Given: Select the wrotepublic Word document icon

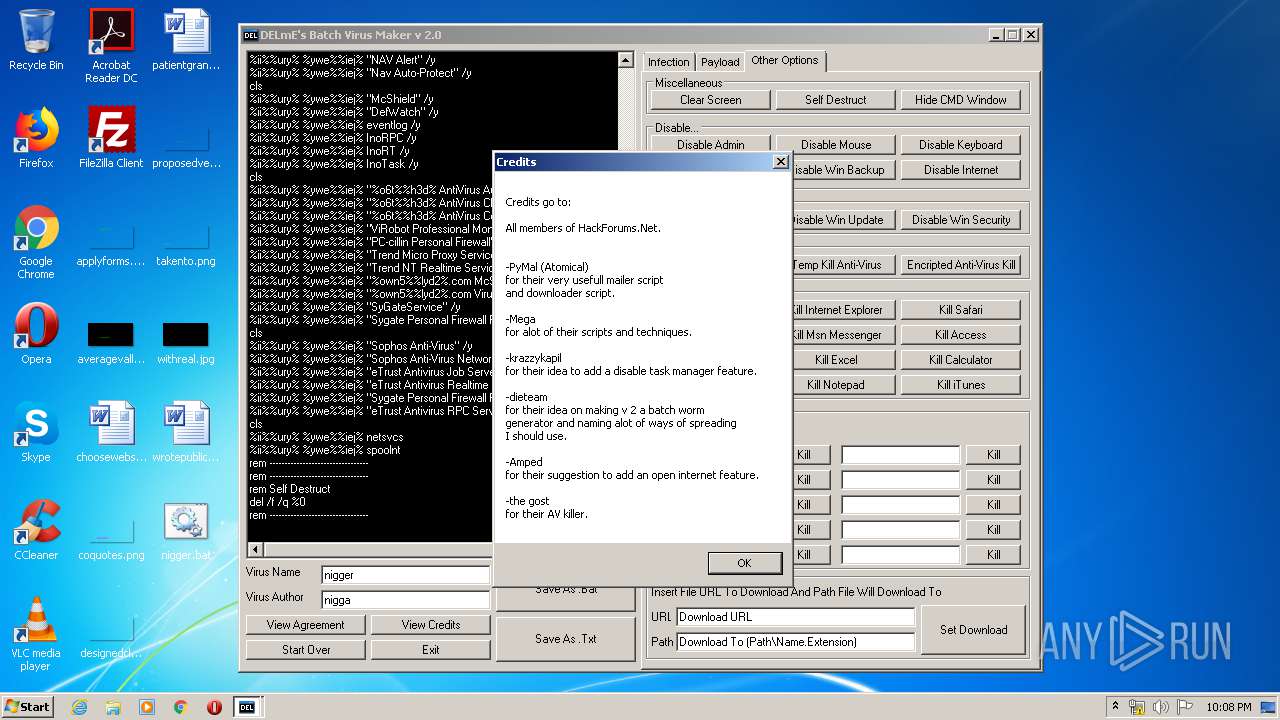Looking at the screenshot, I should click(x=186, y=432).
